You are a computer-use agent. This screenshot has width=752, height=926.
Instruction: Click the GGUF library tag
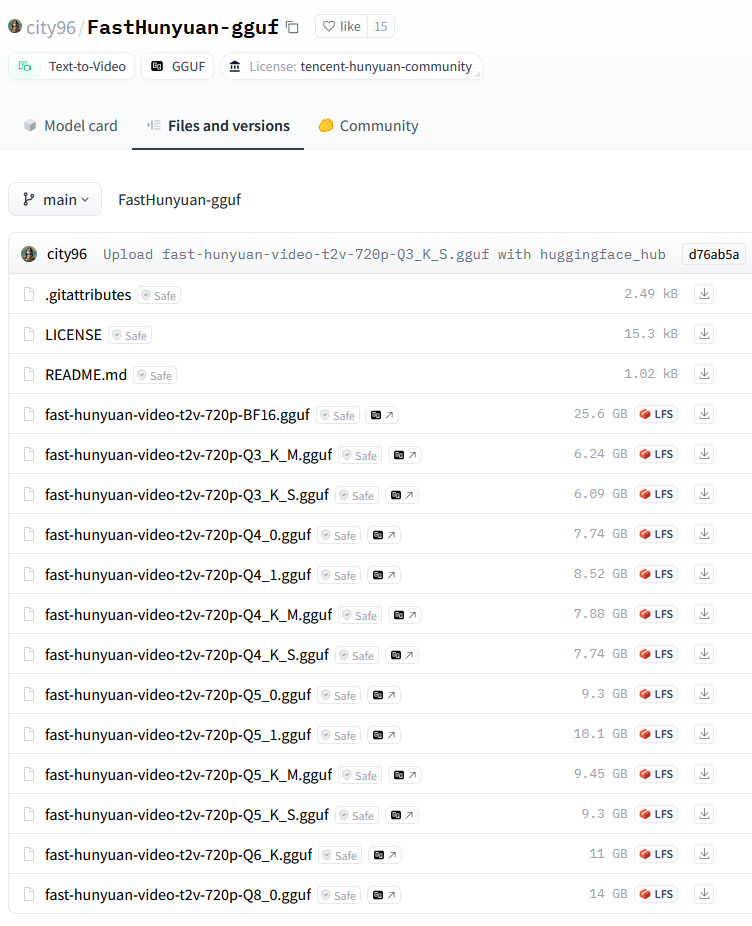[177, 66]
